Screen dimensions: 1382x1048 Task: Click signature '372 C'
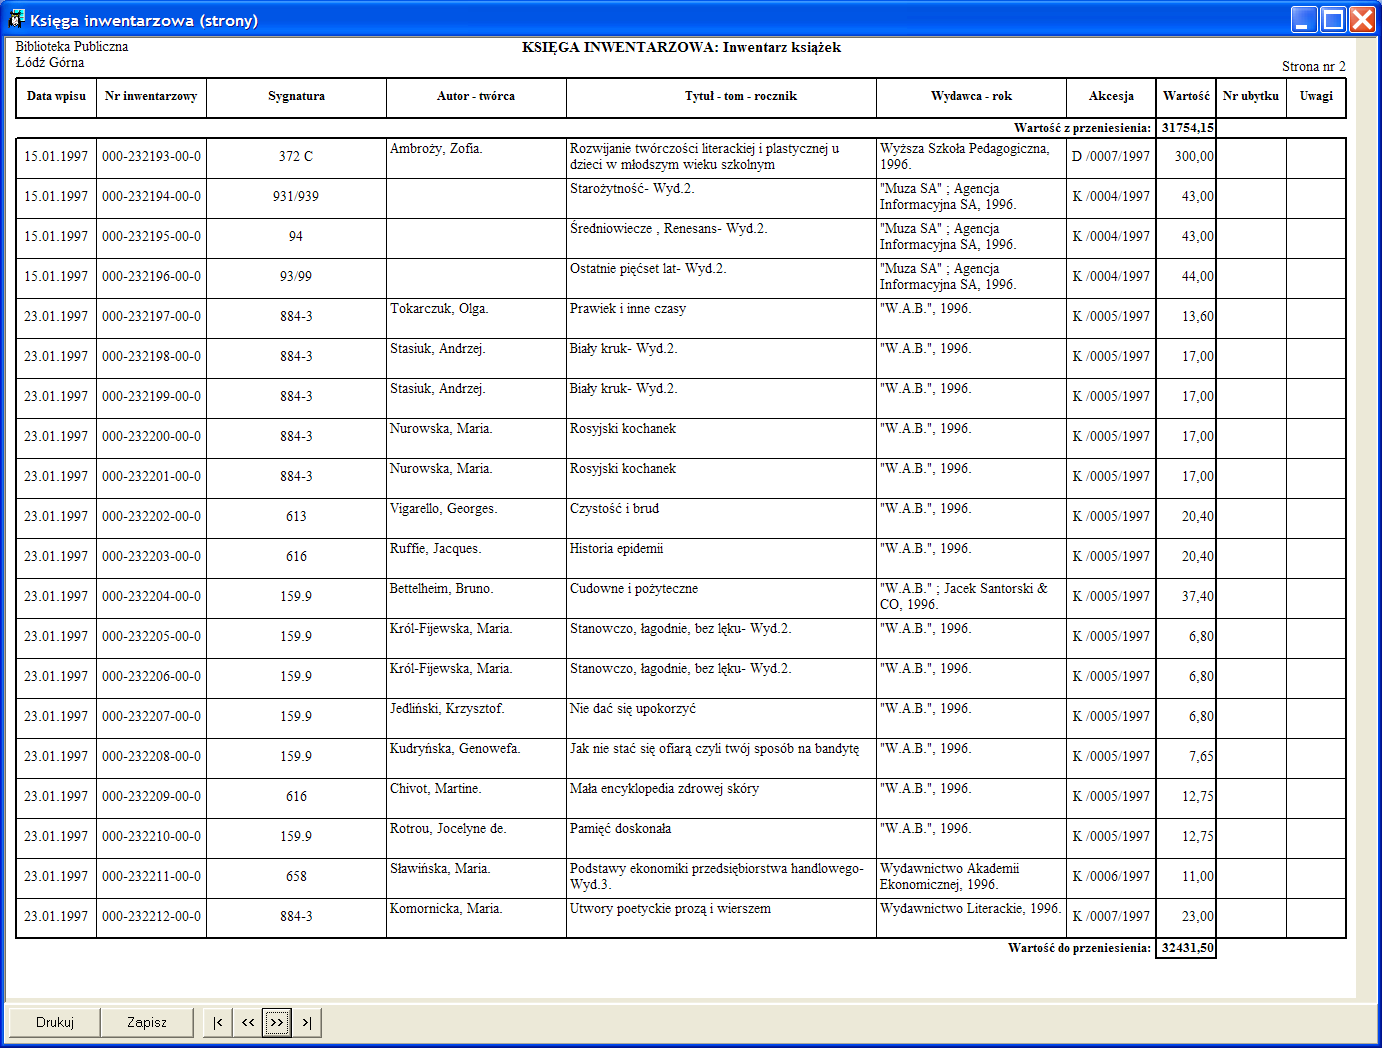296,157
